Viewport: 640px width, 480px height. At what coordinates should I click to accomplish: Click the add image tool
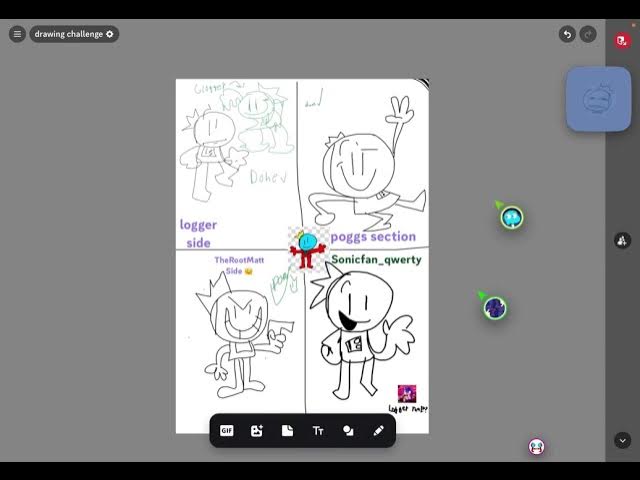257,431
